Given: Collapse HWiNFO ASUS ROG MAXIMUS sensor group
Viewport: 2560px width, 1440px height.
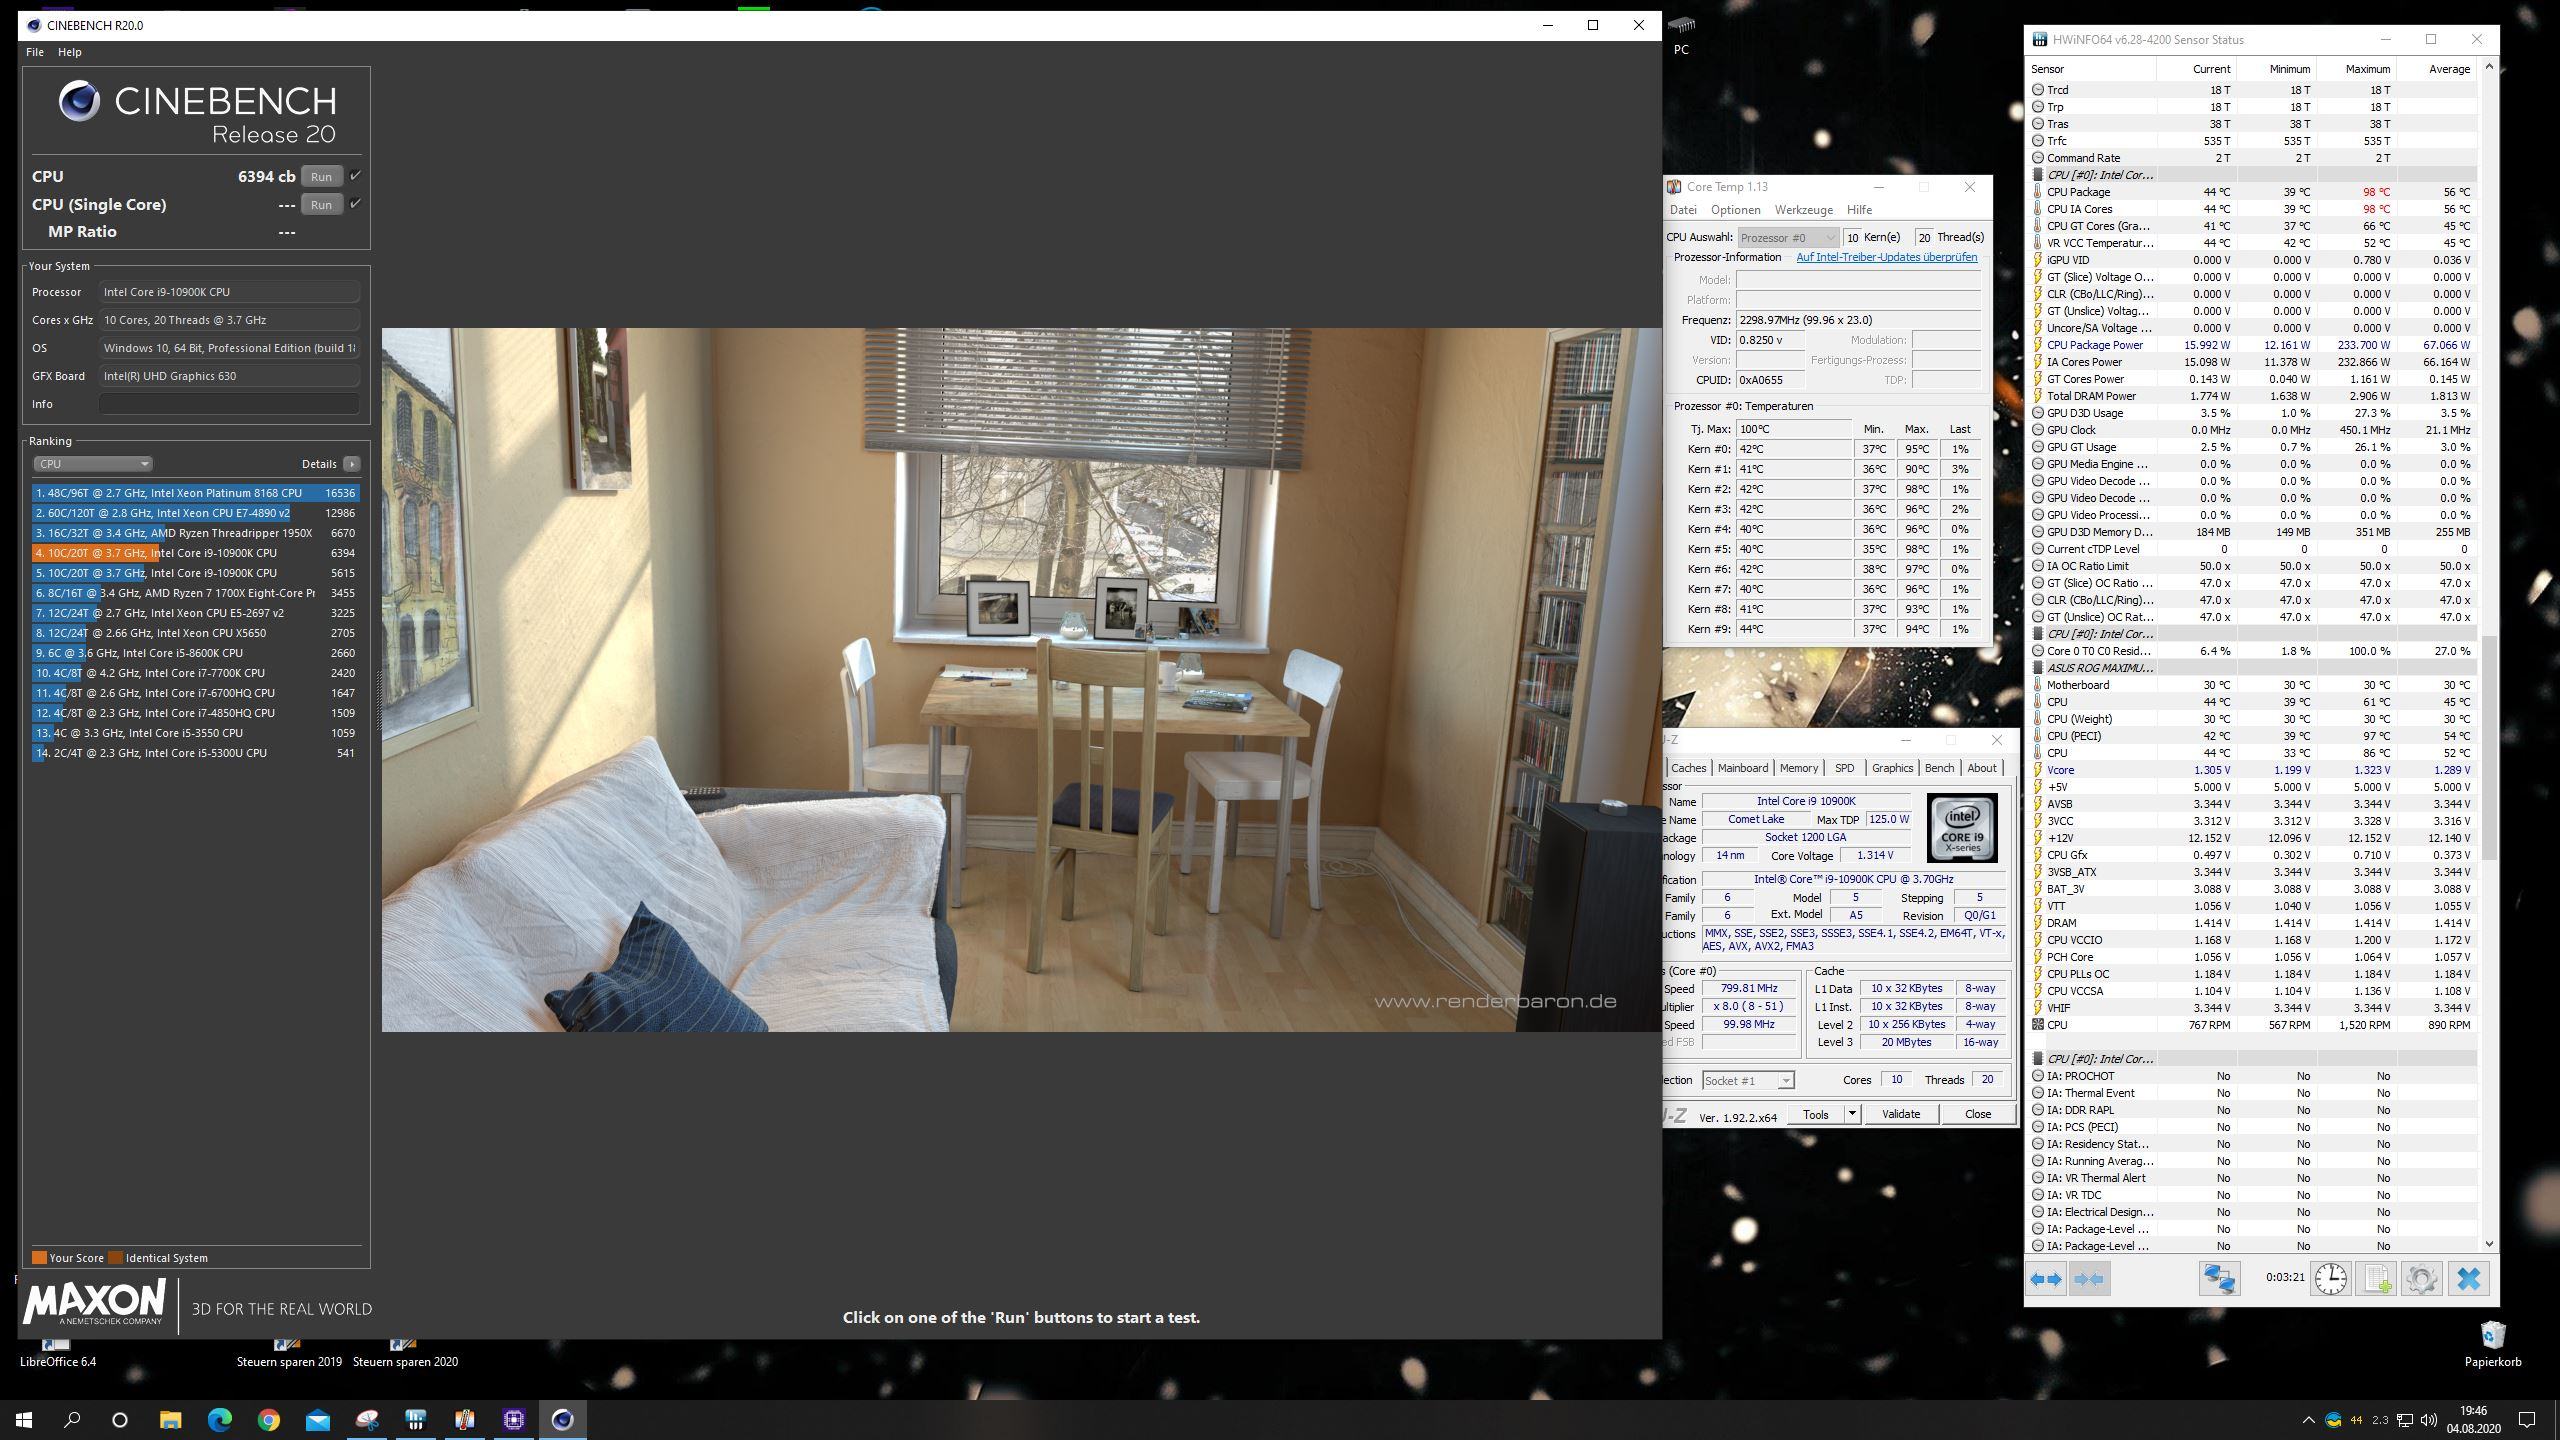Looking at the screenshot, I should point(2038,668).
